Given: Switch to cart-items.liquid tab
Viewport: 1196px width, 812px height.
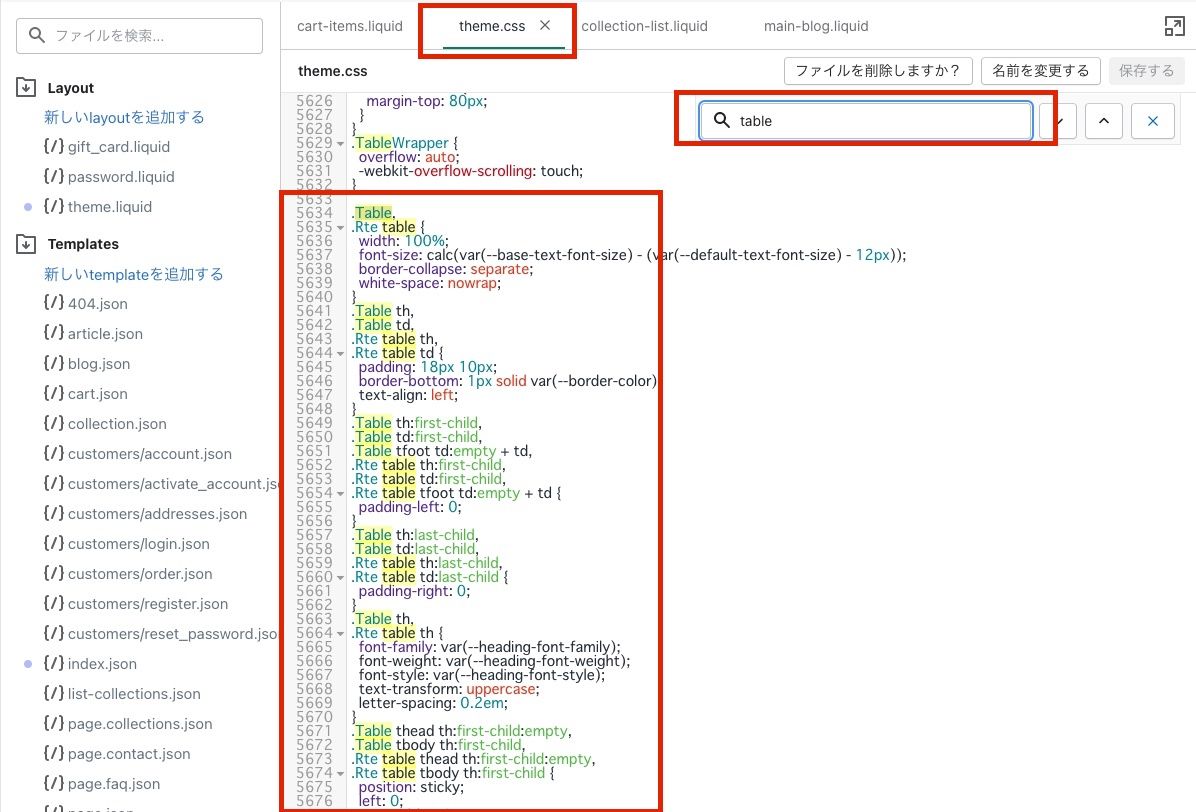Looking at the screenshot, I should tap(349, 26).
